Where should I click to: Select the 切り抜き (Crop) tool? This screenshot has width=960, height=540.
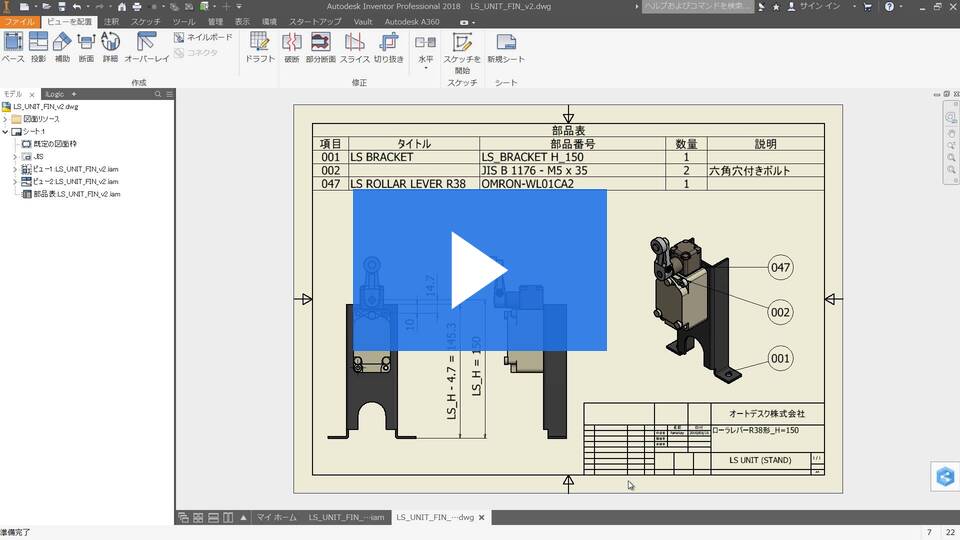389,48
